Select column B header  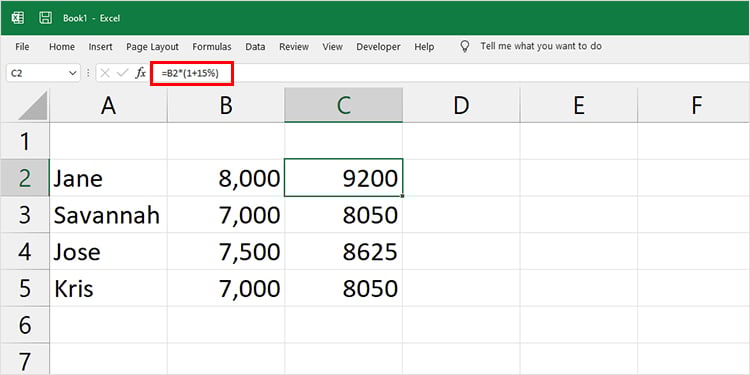226,106
